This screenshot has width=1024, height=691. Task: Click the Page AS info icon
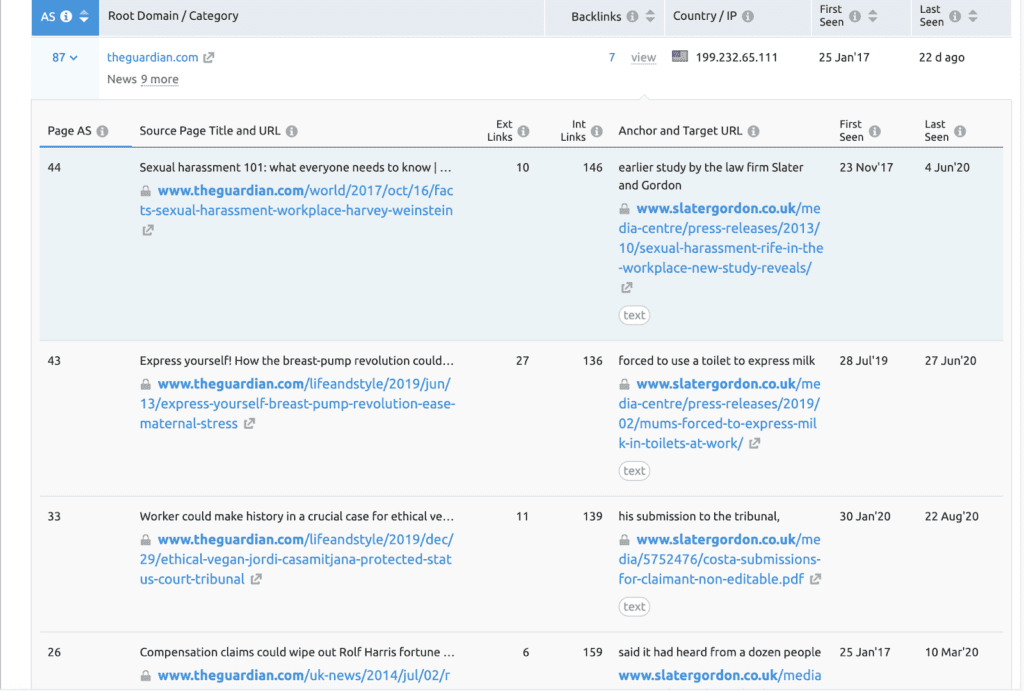103,131
